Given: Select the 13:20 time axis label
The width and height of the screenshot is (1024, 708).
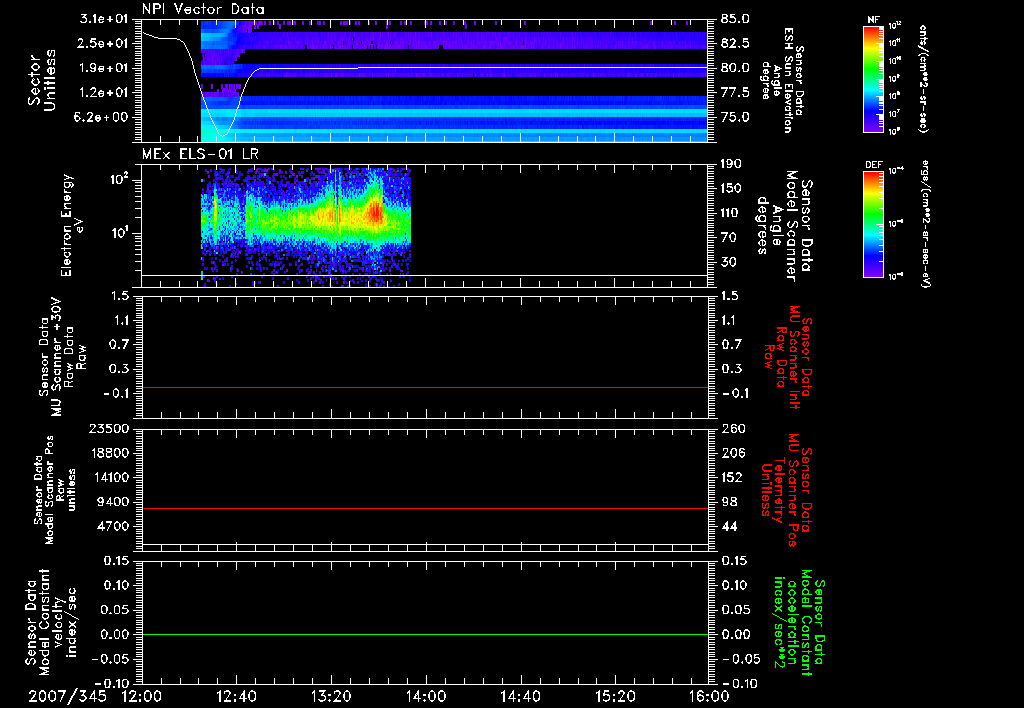Looking at the screenshot, I should coord(331,696).
